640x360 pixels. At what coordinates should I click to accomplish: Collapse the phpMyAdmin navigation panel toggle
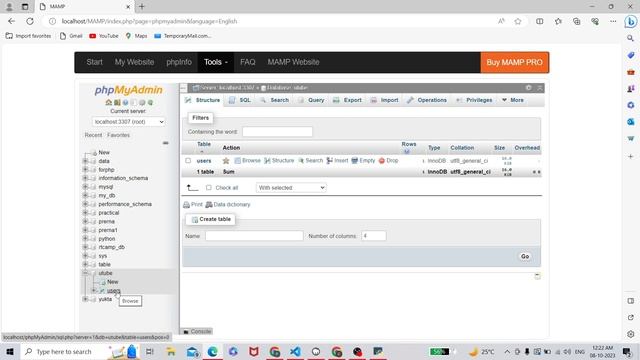pyautogui.click(x=183, y=88)
